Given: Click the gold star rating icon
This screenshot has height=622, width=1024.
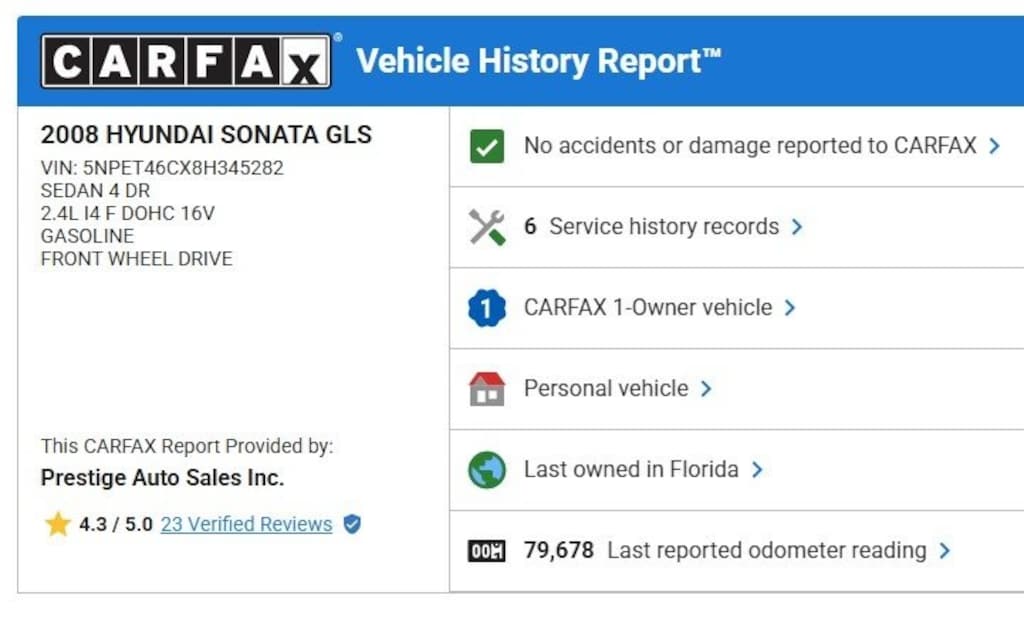Looking at the screenshot, I should 58,524.
